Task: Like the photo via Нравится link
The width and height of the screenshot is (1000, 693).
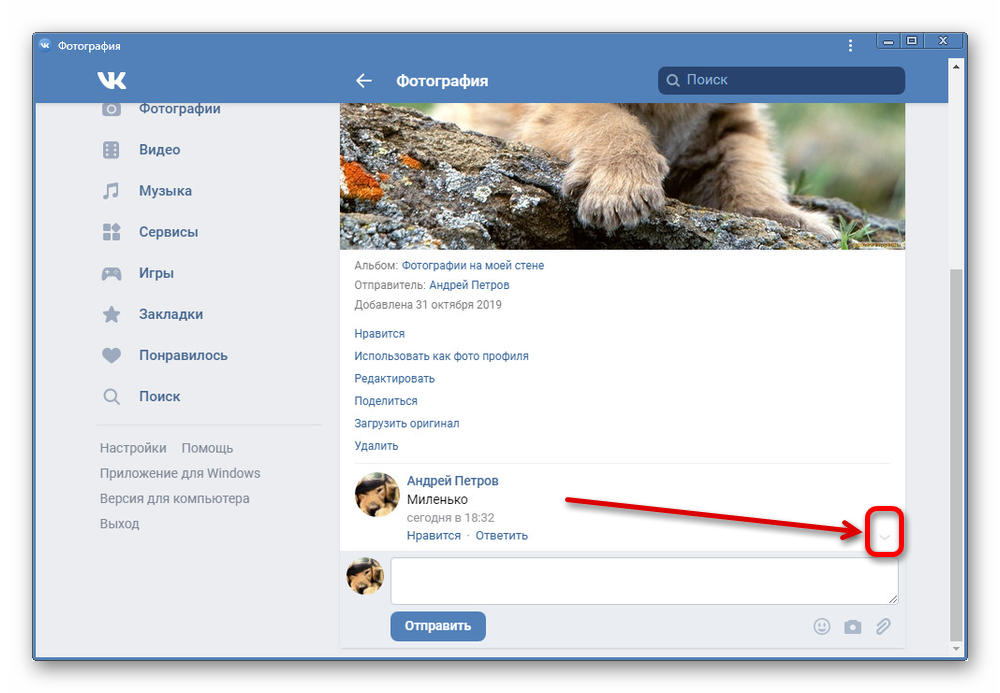Action: 379,333
